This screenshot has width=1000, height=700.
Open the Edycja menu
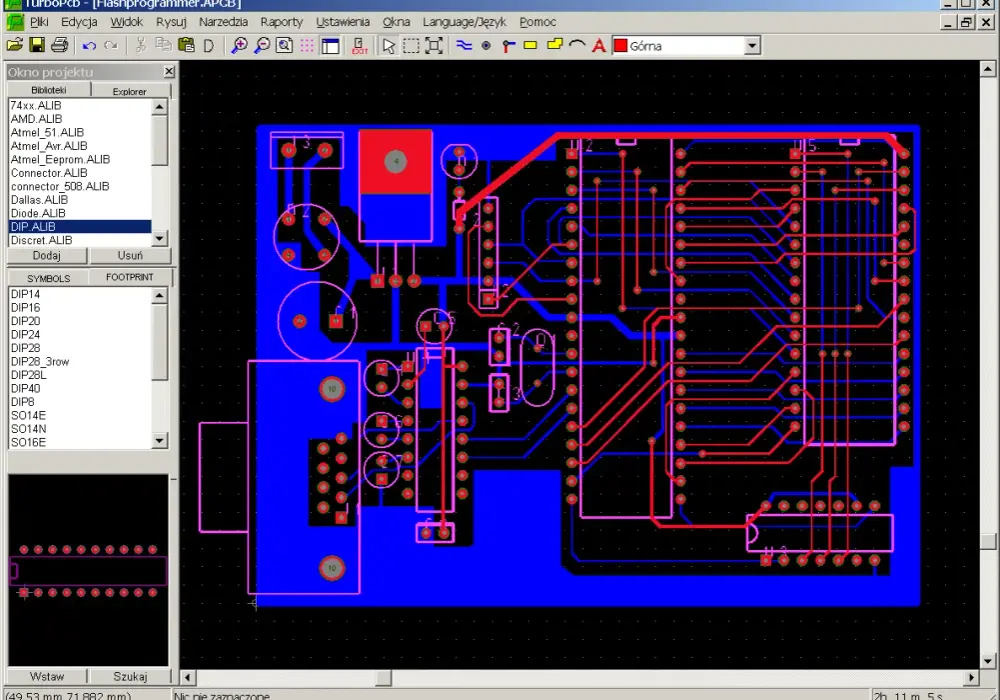[x=79, y=22]
